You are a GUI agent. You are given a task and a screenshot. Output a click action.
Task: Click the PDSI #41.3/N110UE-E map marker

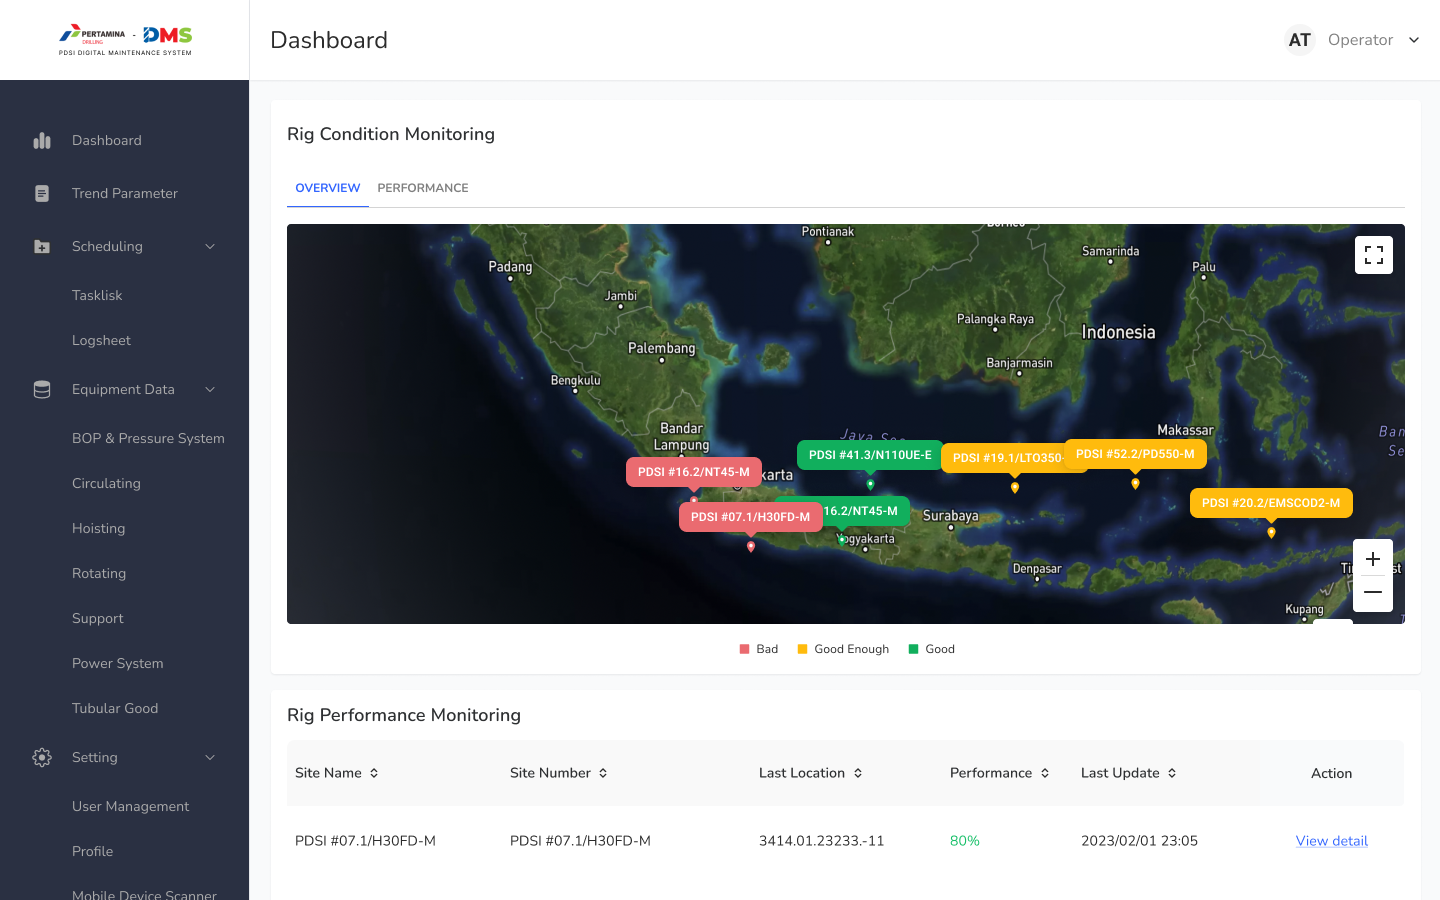click(869, 454)
